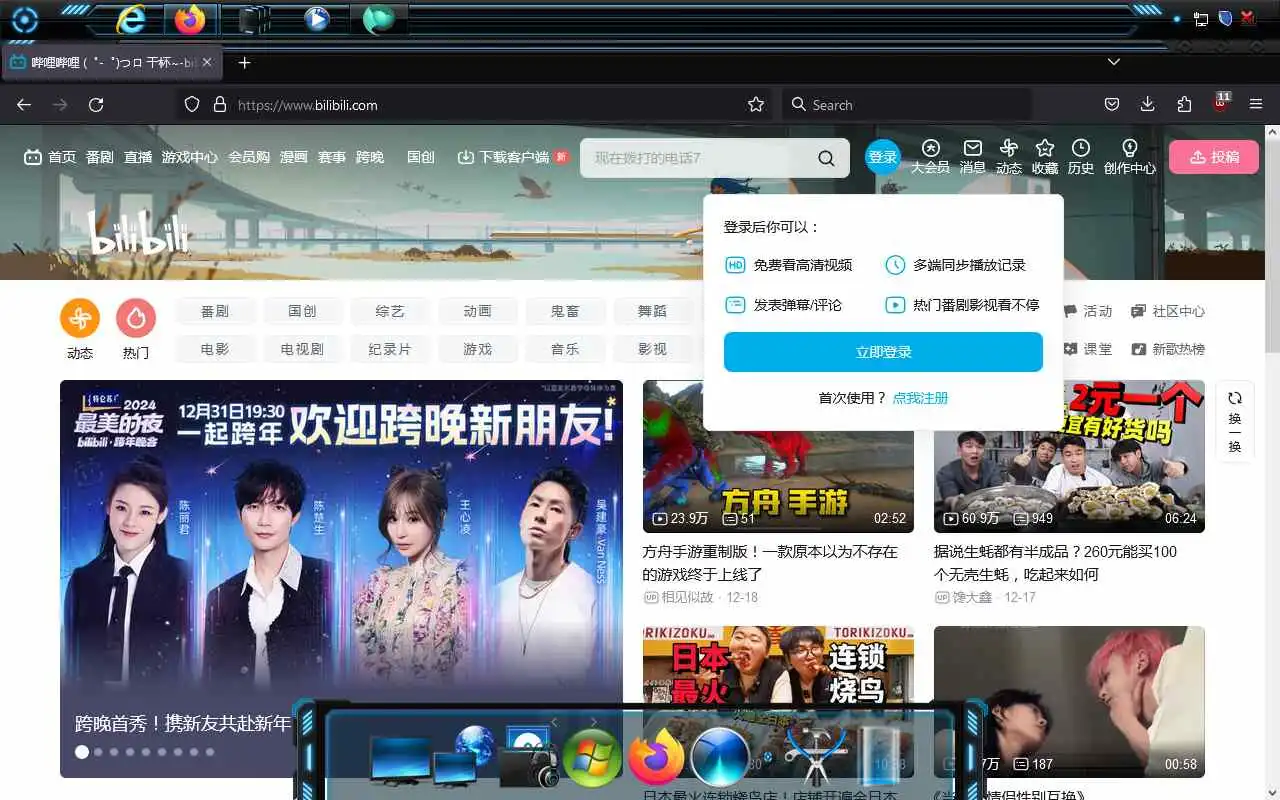Open 收藏 favorites star icon
Image resolution: width=1280 pixels, height=800 pixels.
point(1045,157)
